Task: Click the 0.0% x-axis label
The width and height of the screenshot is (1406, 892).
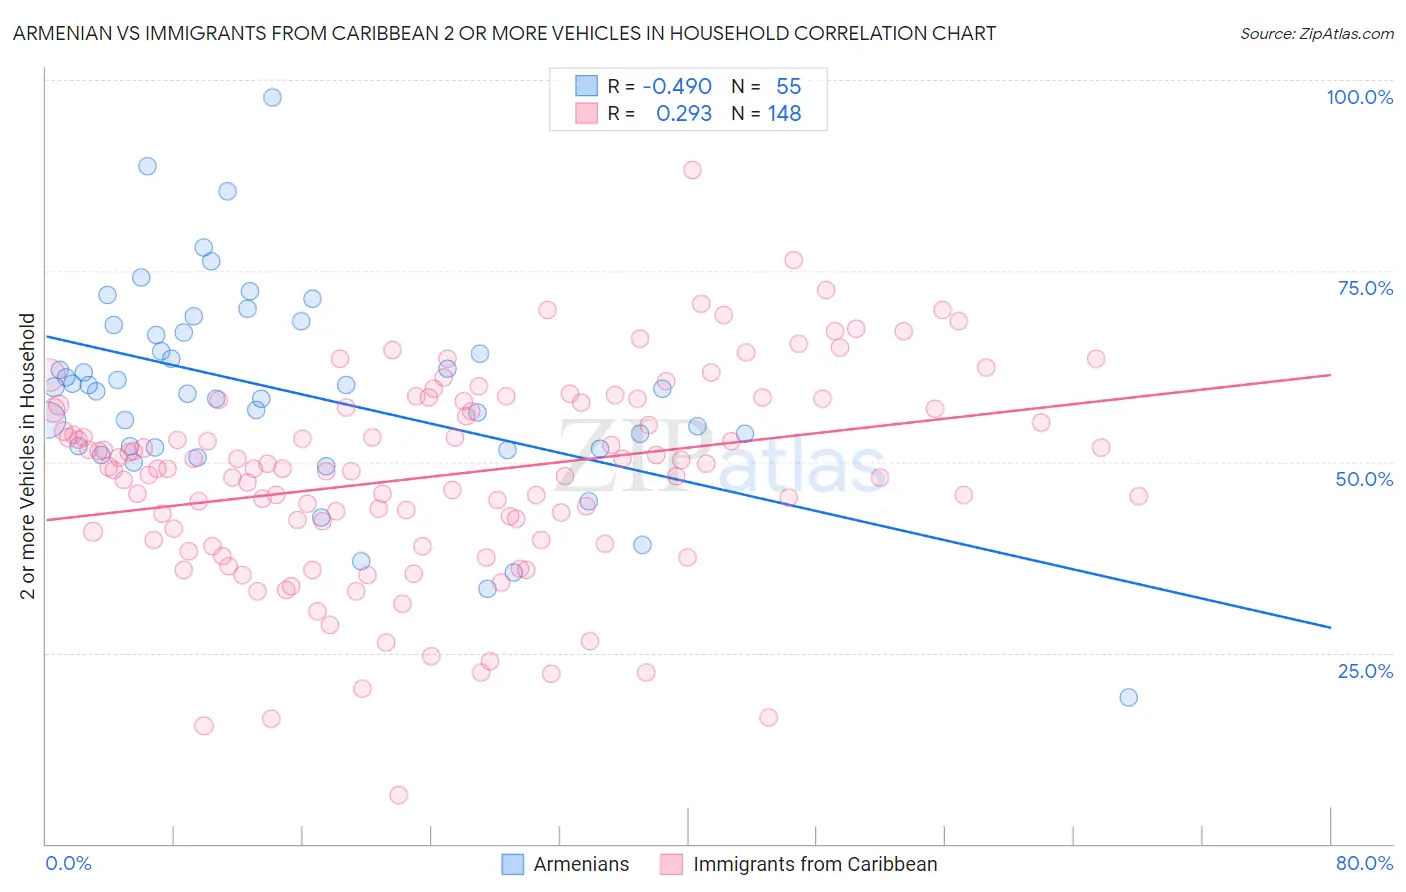Action: click(68, 863)
